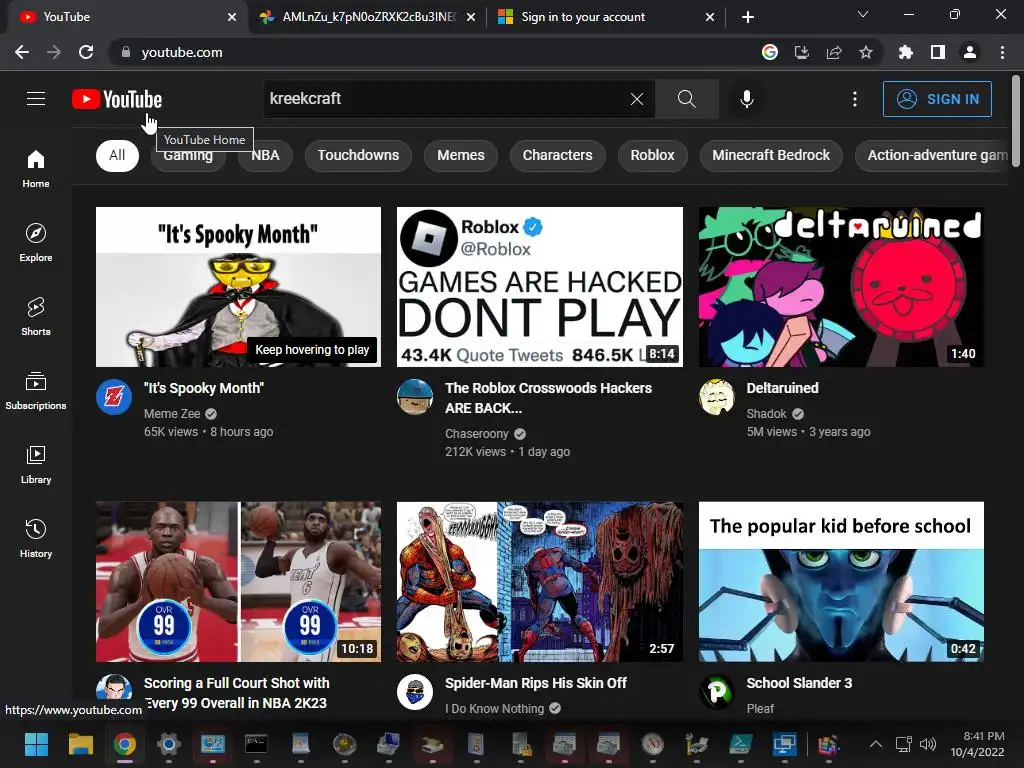Open the taskbar clock and date

tap(977, 744)
